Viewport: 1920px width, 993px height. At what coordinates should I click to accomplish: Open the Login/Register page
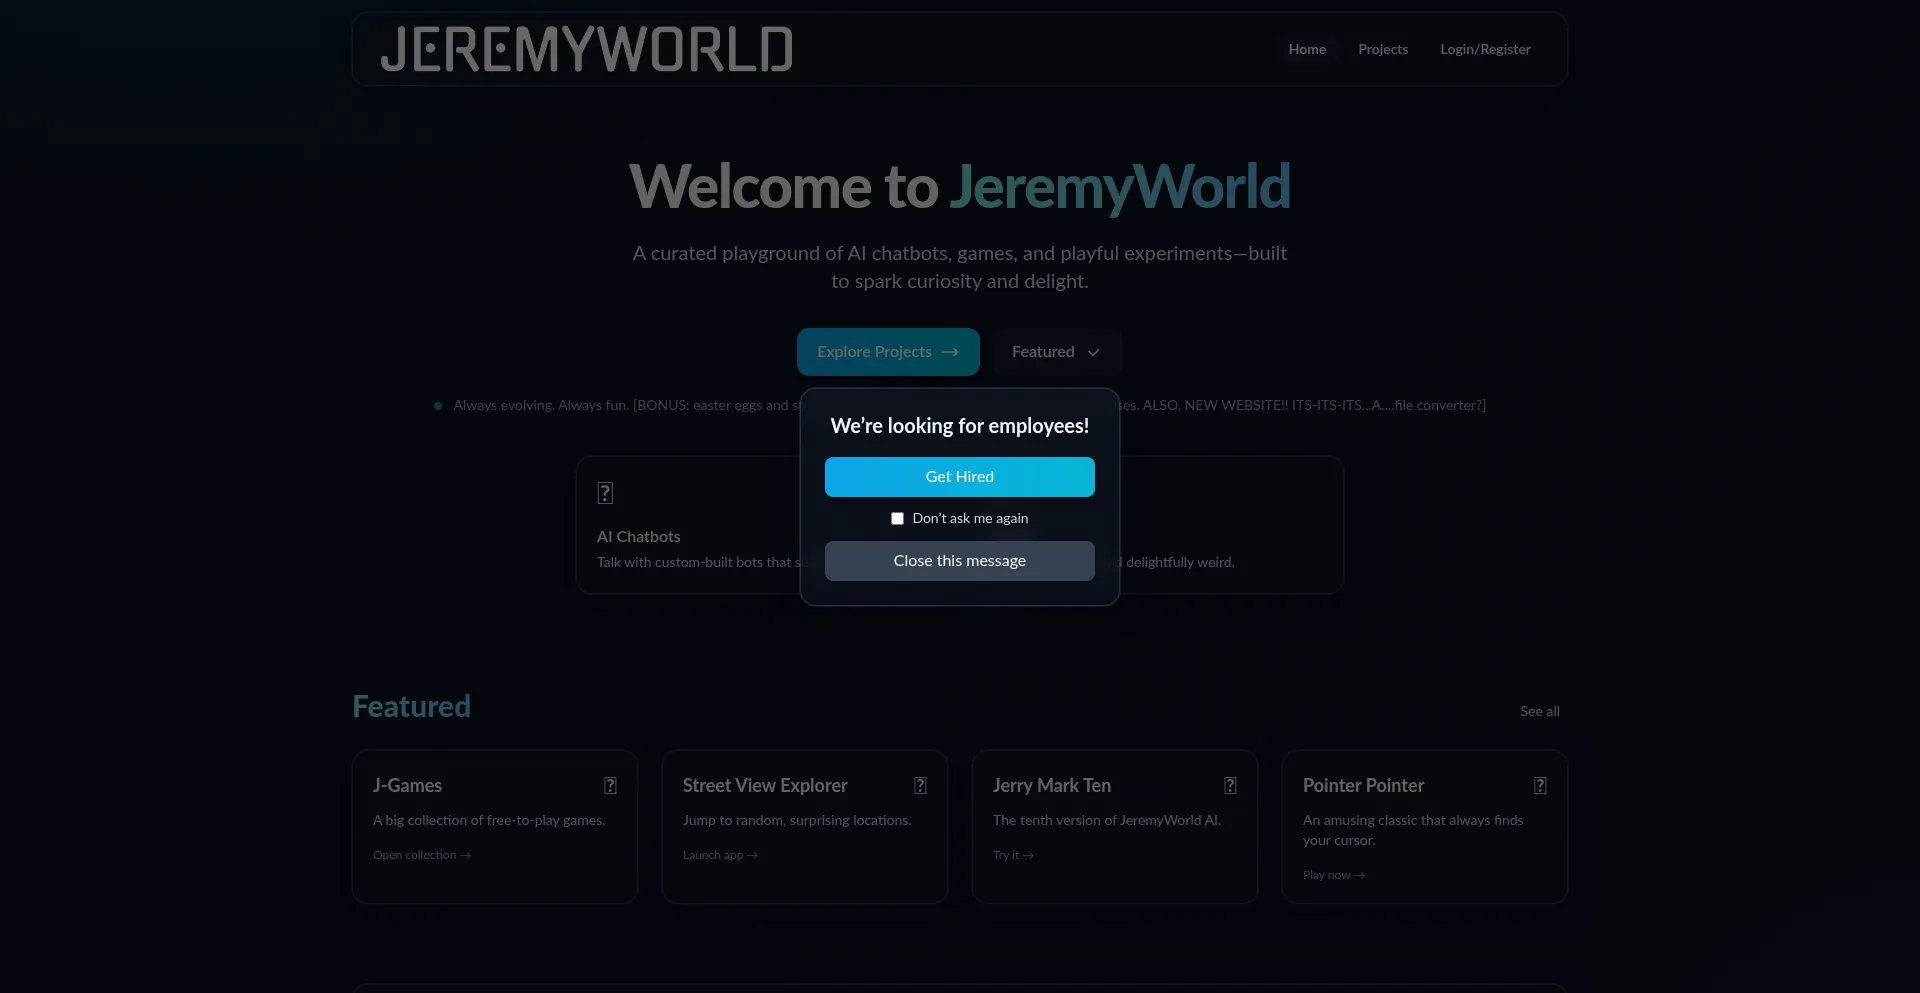pos(1485,49)
